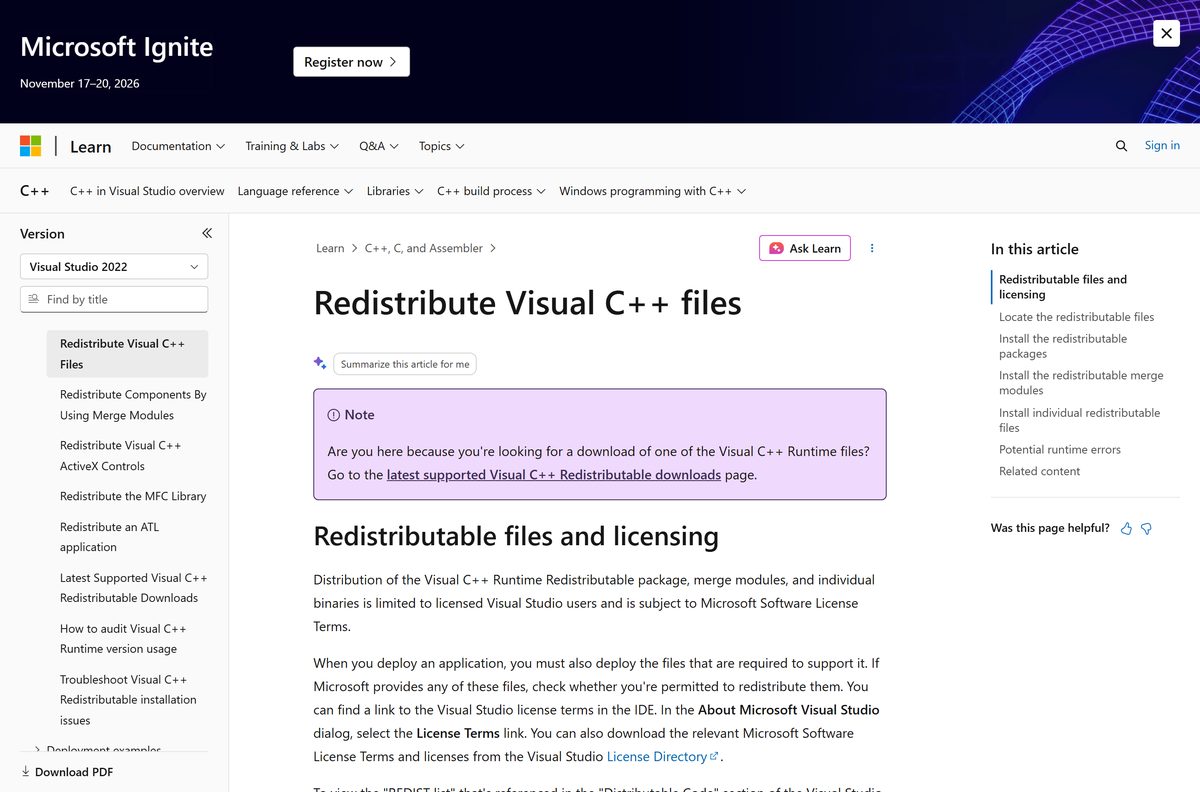Click the thumbs down not helpful icon

pyautogui.click(x=1147, y=528)
